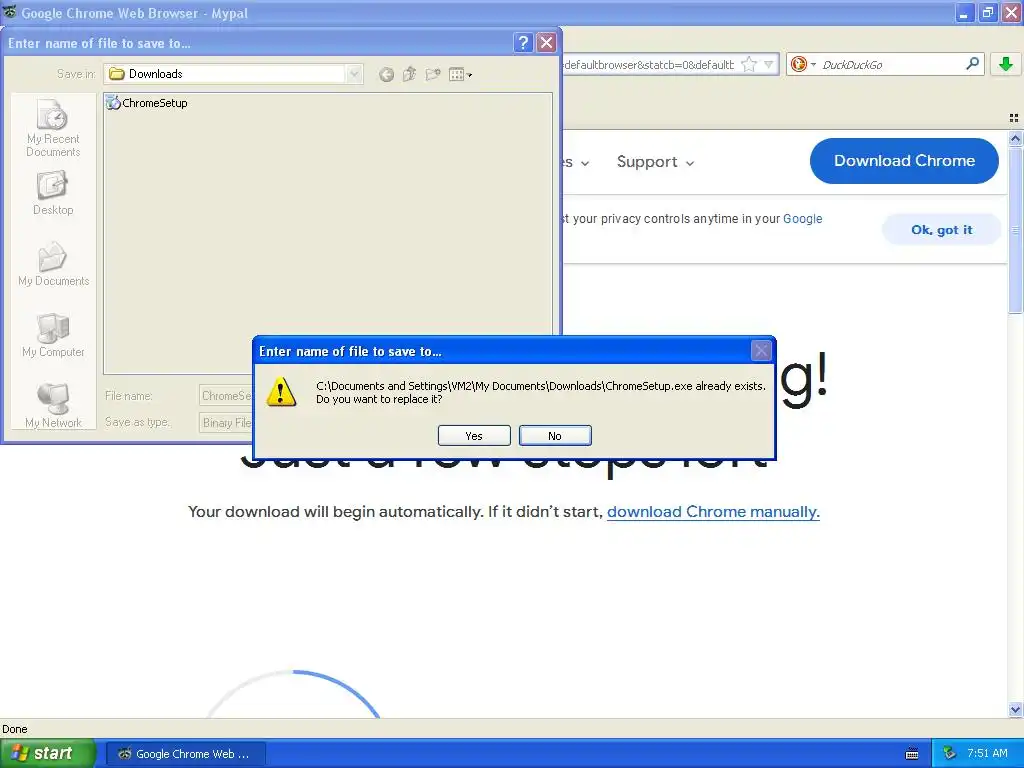Open My Recent Documents in save dialog
Image resolution: width=1024 pixels, height=768 pixels.
coord(53,128)
